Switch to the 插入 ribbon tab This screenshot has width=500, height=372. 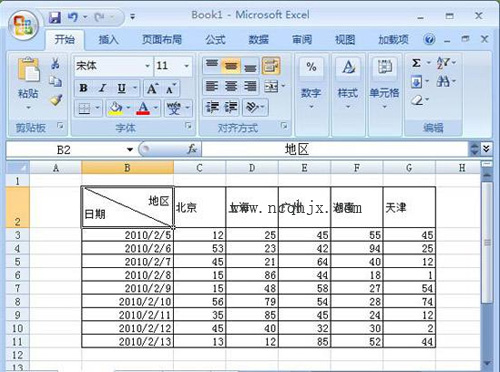pyautogui.click(x=108, y=40)
